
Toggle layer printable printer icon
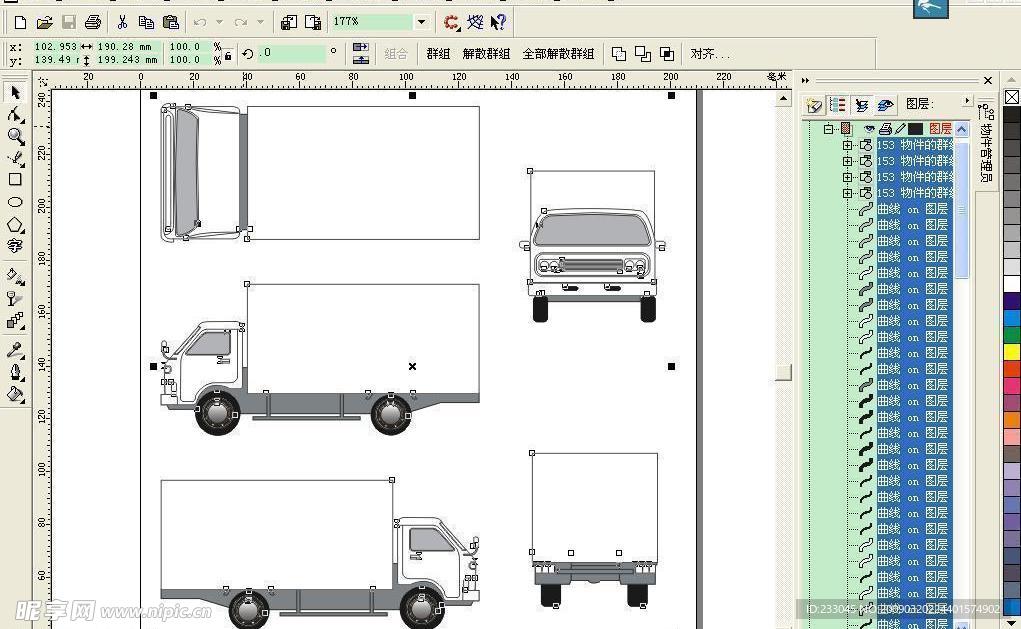pos(885,129)
